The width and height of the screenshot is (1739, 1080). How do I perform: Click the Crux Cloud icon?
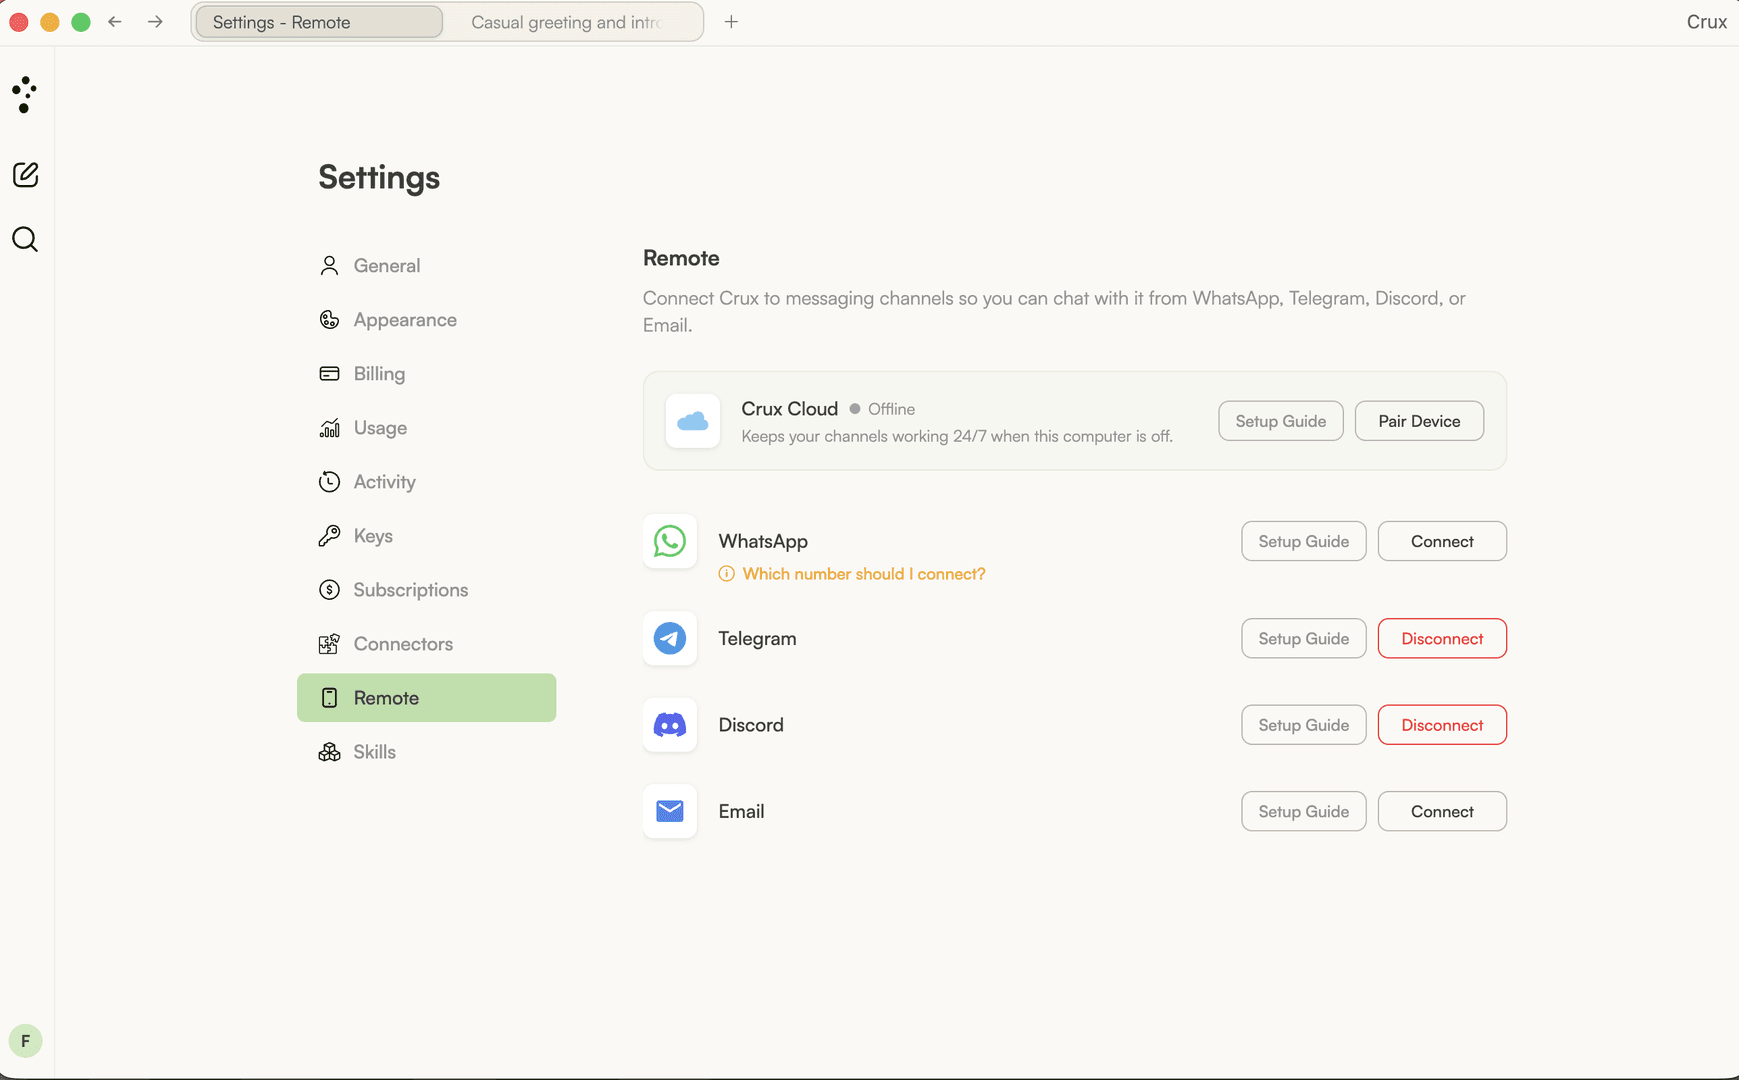[693, 421]
